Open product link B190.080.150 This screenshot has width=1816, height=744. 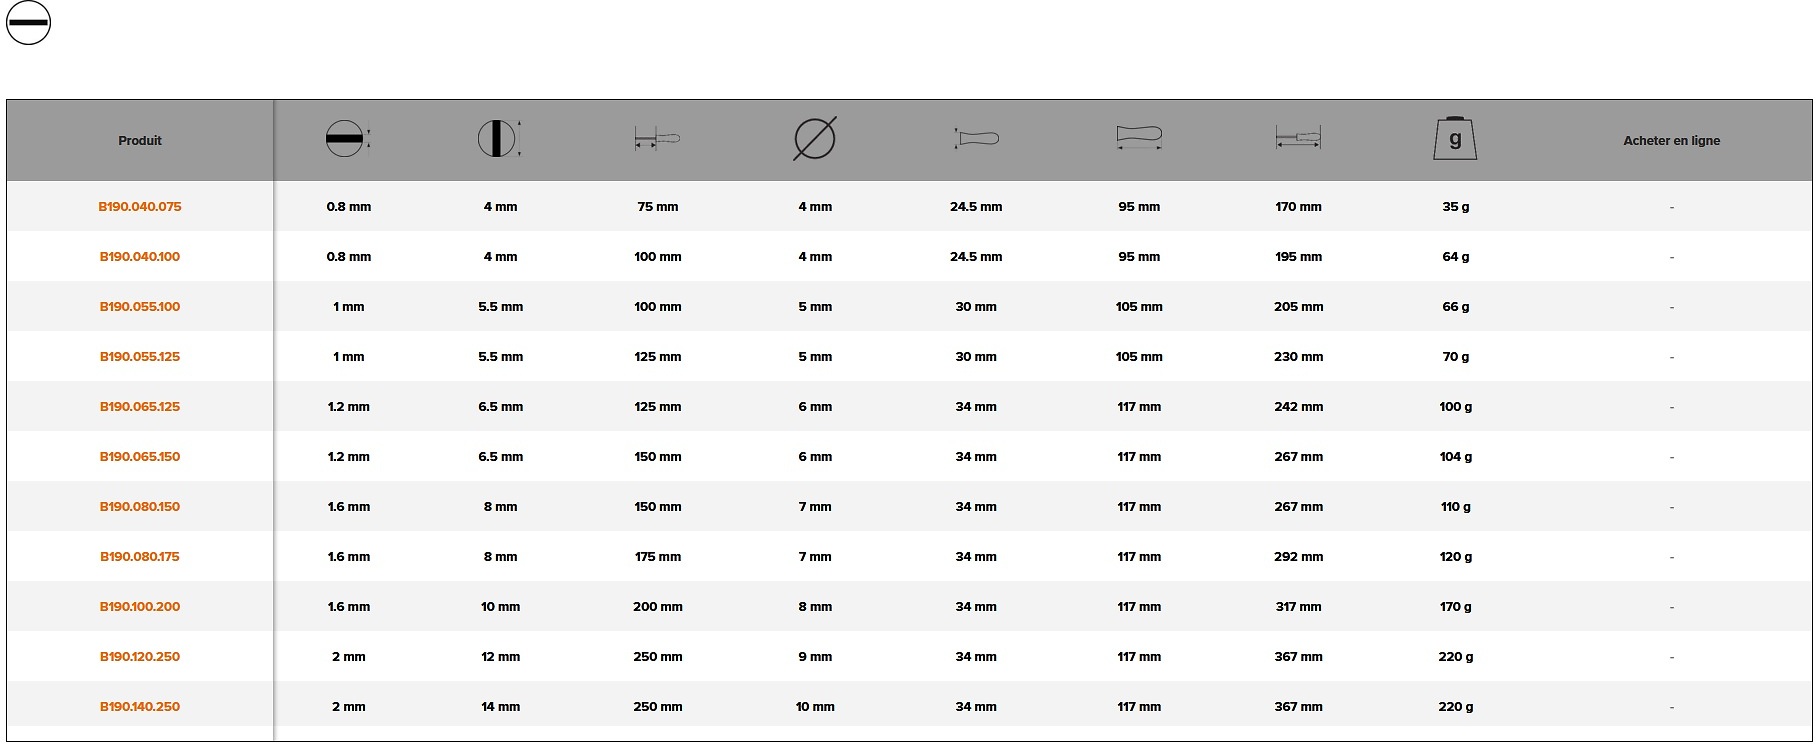point(140,507)
